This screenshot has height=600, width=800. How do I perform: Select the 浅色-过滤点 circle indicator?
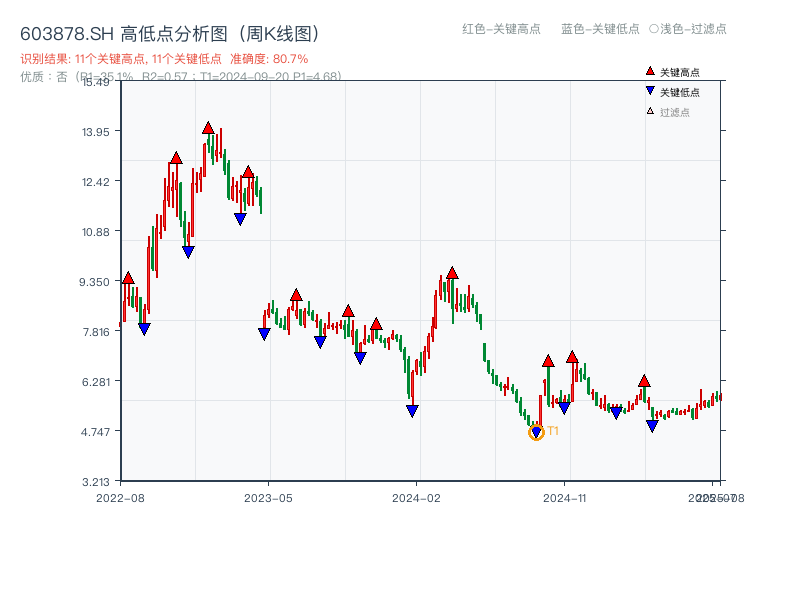tap(653, 29)
